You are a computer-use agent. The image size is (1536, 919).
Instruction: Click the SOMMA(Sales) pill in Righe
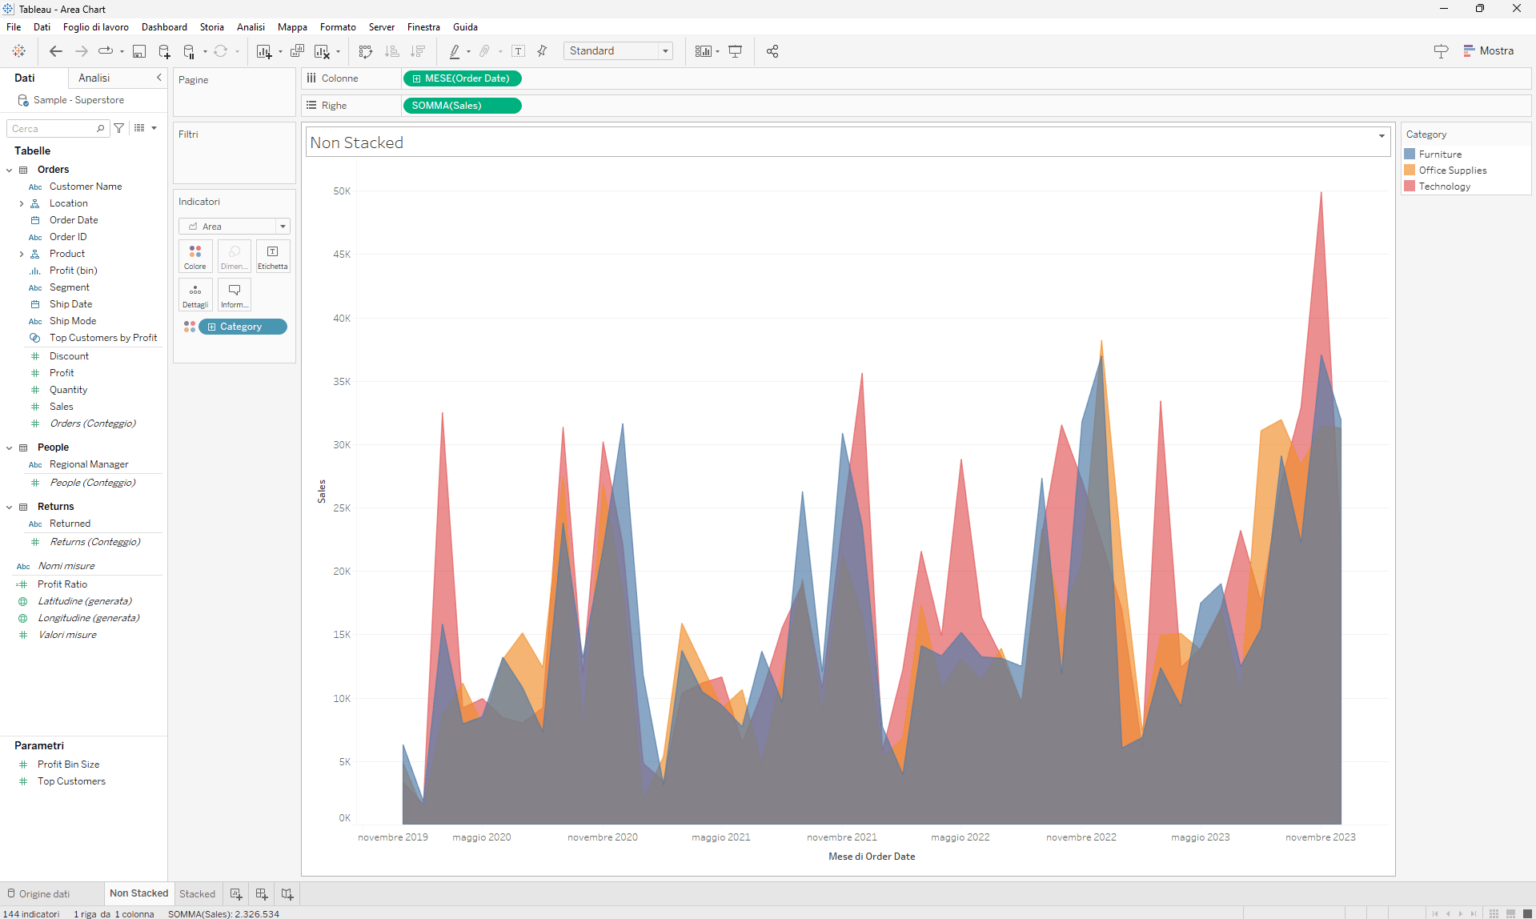[x=462, y=105]
